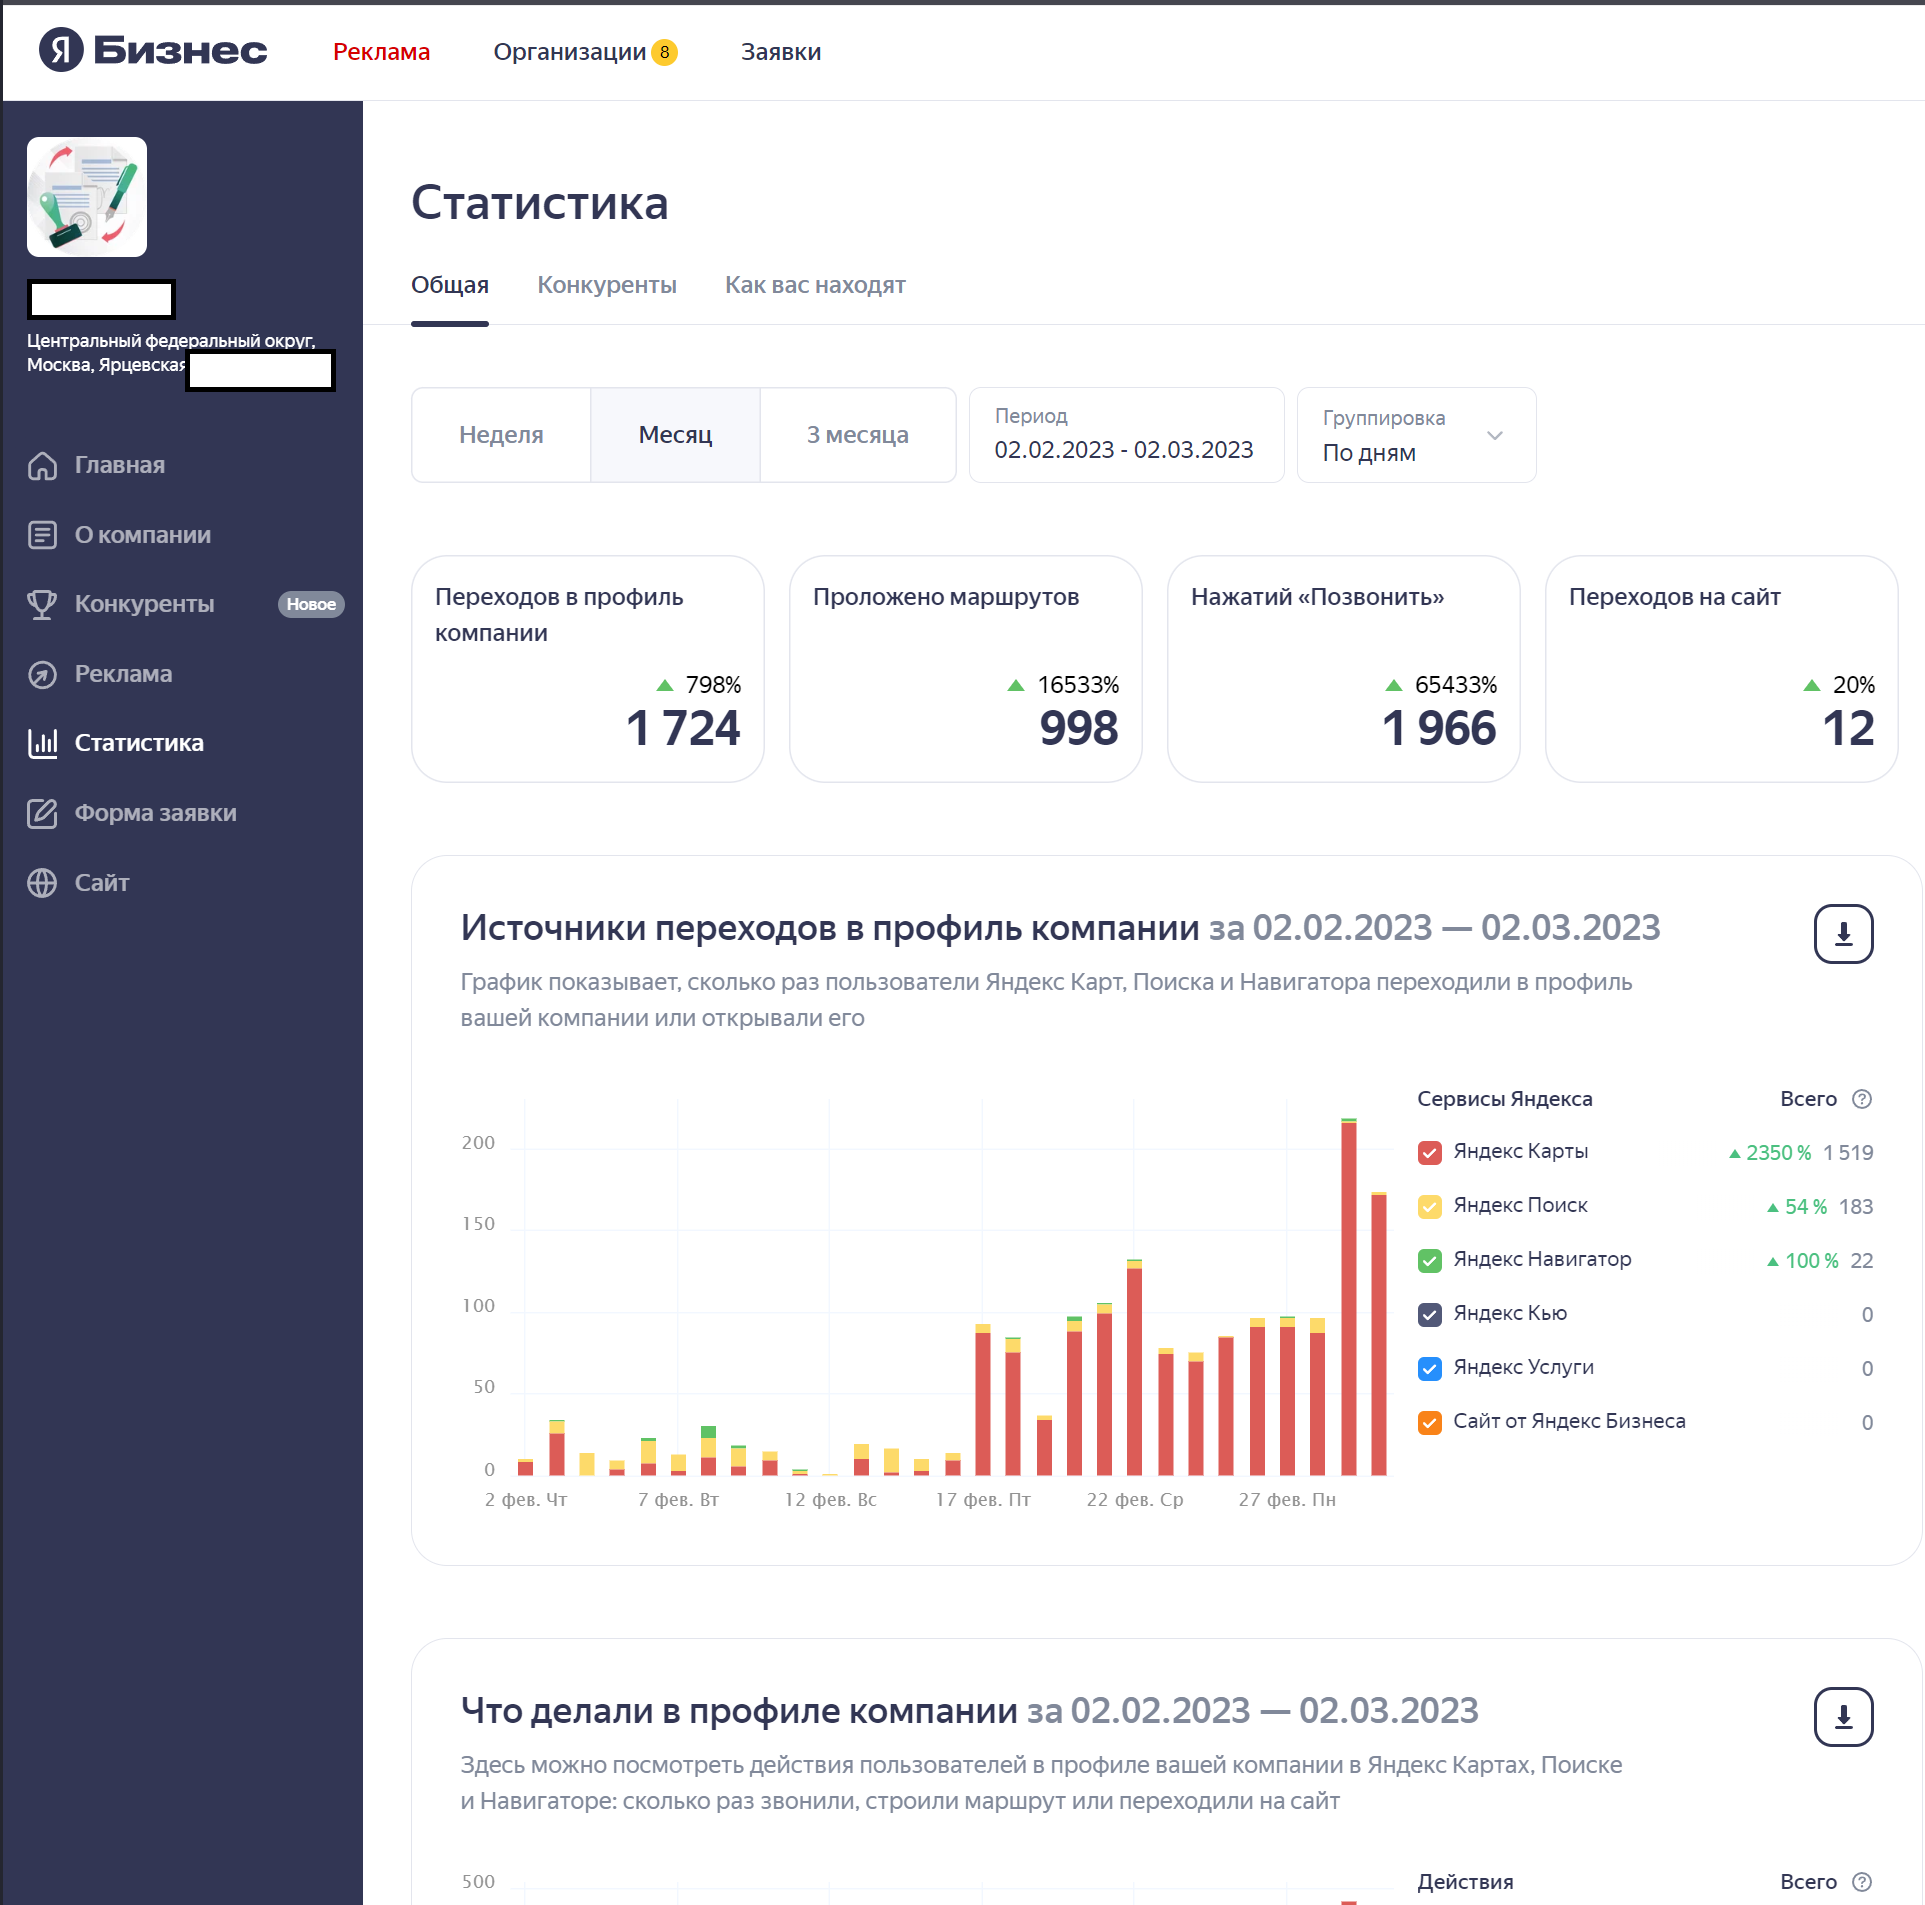Toggle the Сайт от Яндекс Бизнеса checkbox
Viewport: 1925px width, 1905px height.
coord(1430,1422)
